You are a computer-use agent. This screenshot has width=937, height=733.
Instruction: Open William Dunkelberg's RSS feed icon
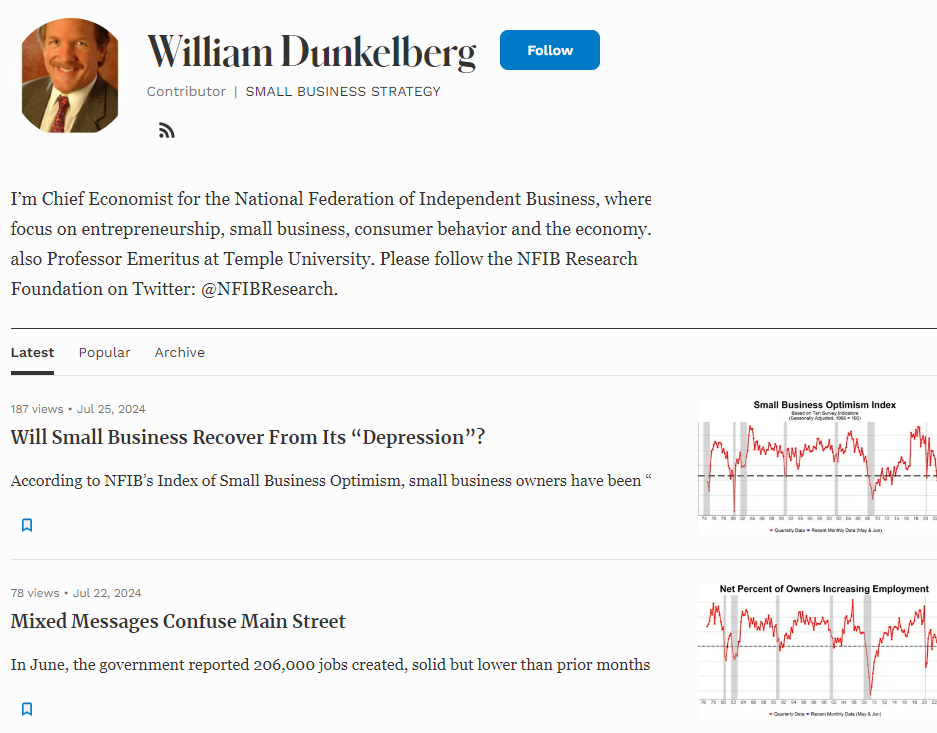coord(167,130)
